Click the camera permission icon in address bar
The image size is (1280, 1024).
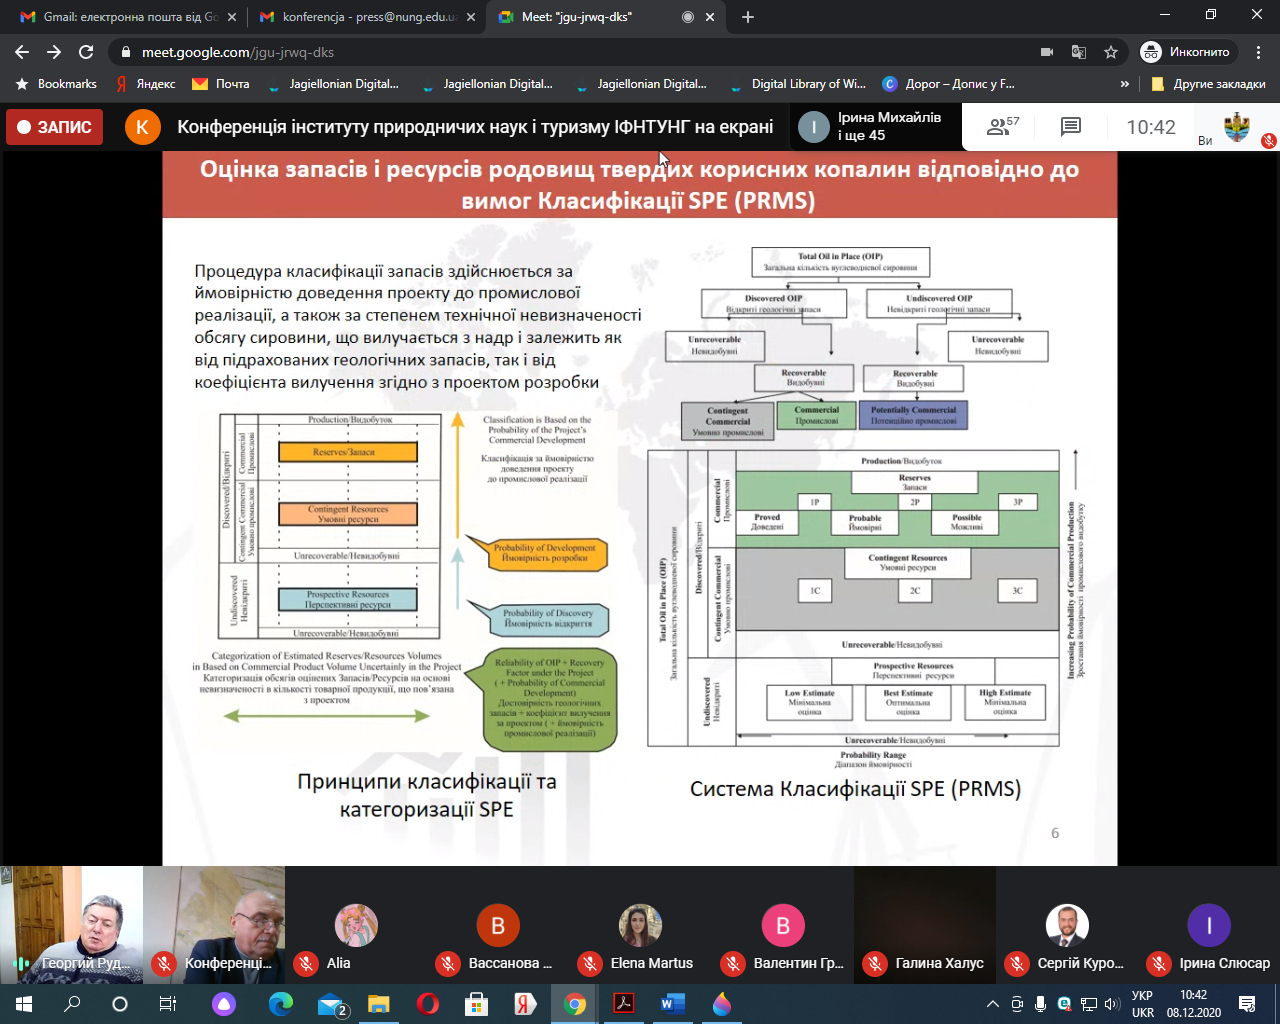coord(1047,52)
